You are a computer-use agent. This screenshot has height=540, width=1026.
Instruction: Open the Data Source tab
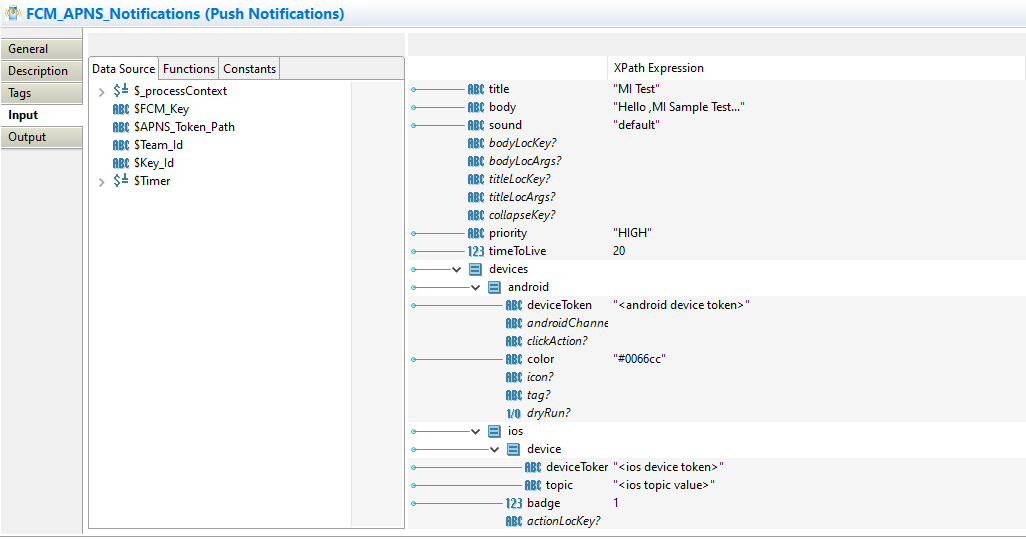tap(124, 69)
